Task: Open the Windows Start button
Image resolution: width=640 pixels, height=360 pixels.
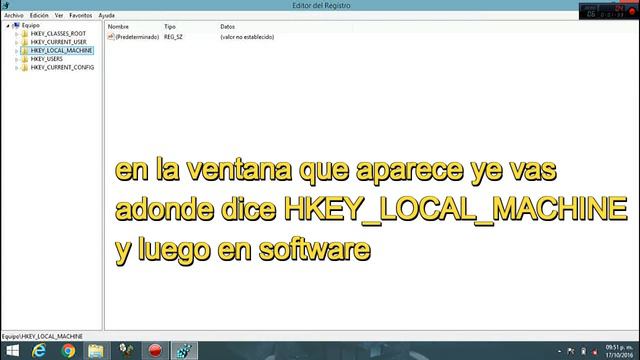Action: tap(12, 351)
